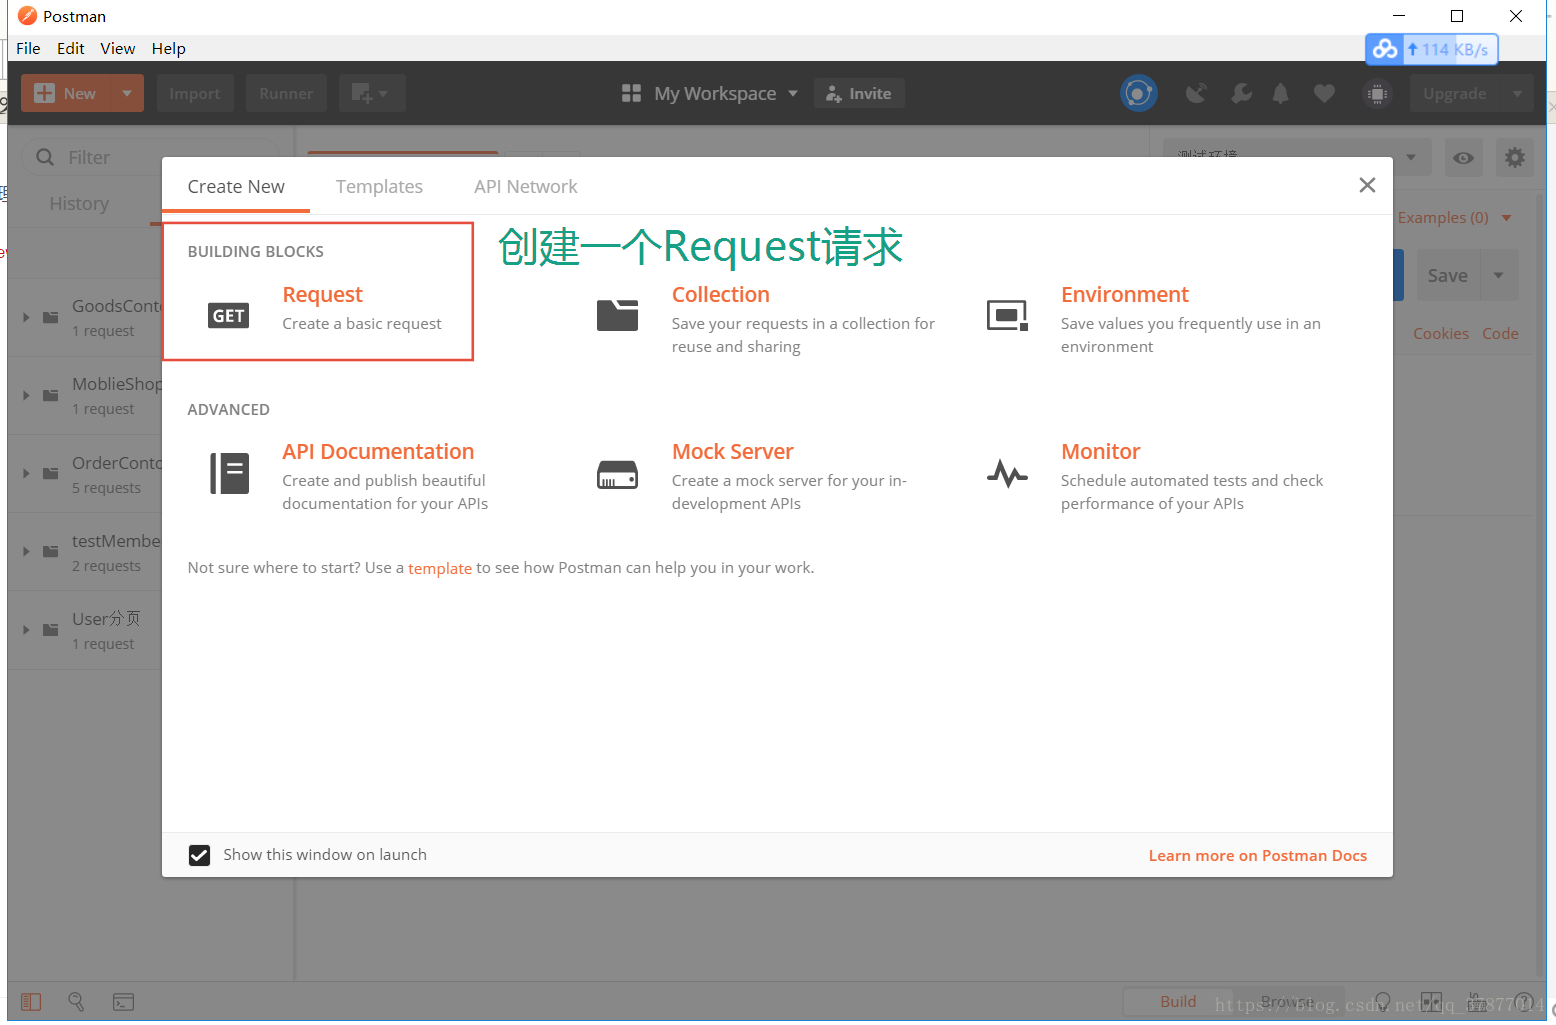
Task: Open the satellite capture requests icon
Action: click(1195, 93)
